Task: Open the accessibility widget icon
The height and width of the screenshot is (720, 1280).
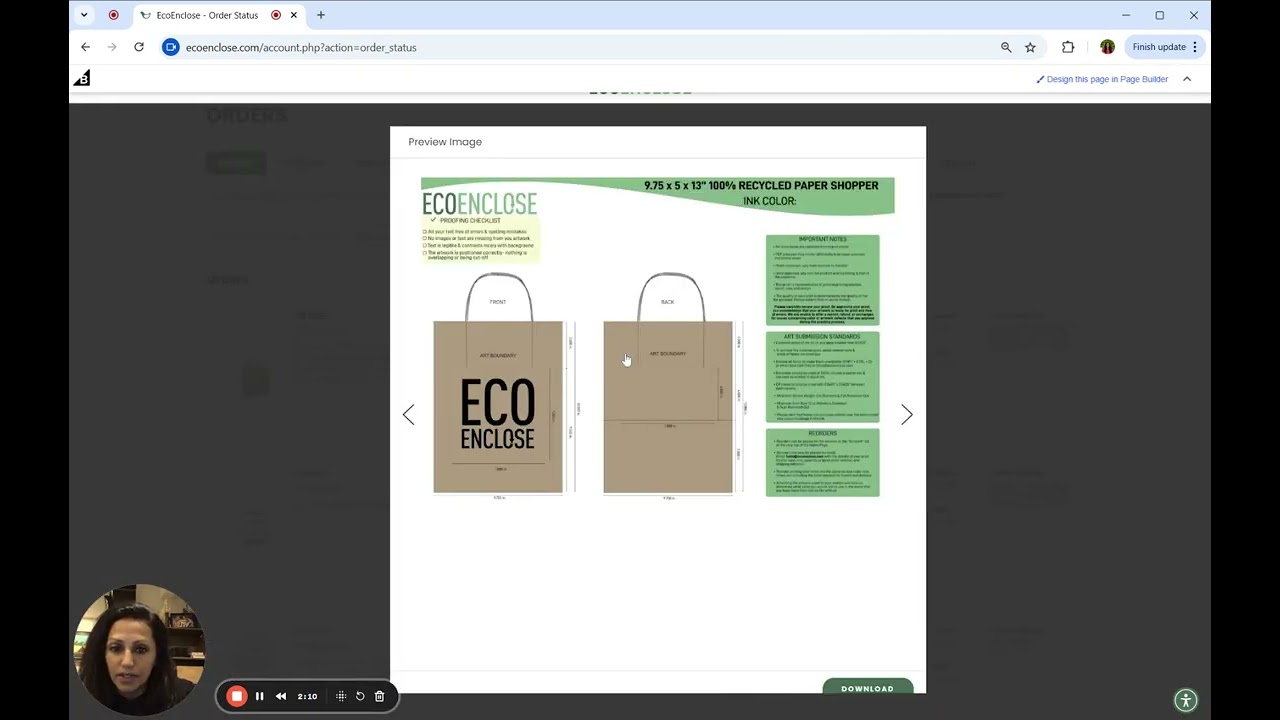Action: 1185,700
